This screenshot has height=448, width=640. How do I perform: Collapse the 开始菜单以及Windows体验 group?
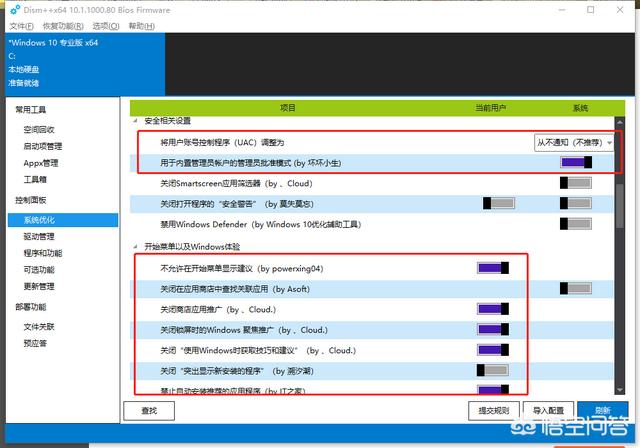click(x=135, y=246)
